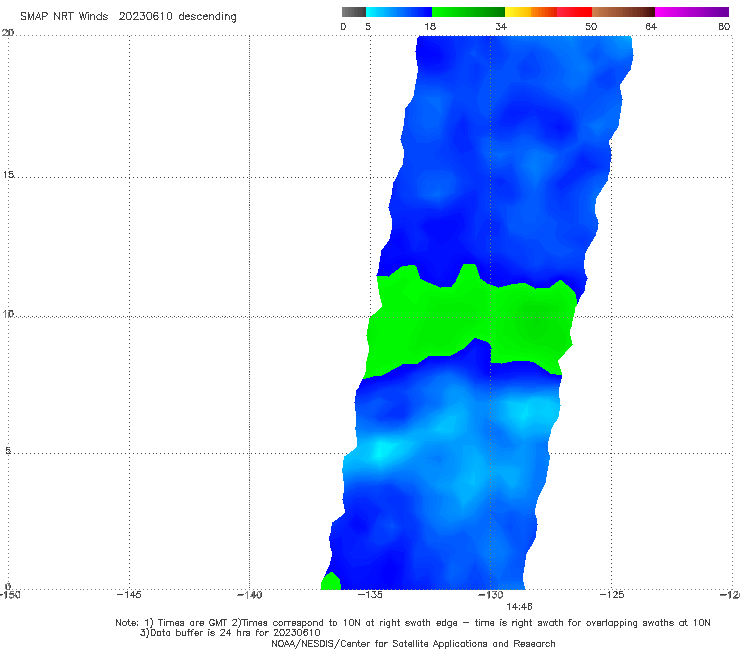Click the longitude label '-140'

[249, 595]
